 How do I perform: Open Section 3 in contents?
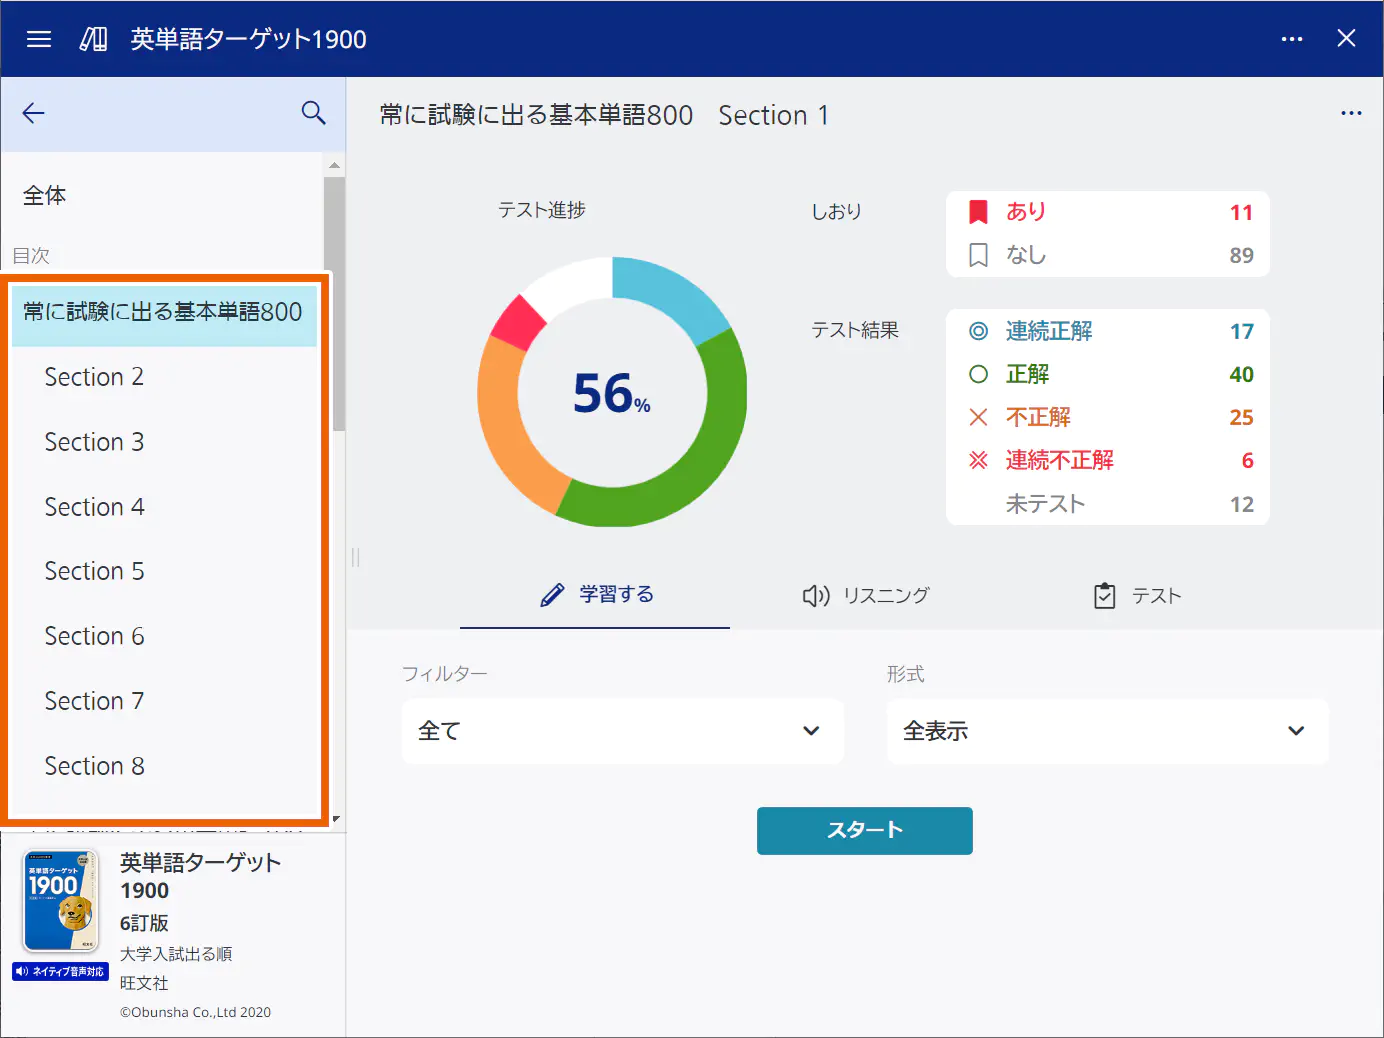click(164, 442)
